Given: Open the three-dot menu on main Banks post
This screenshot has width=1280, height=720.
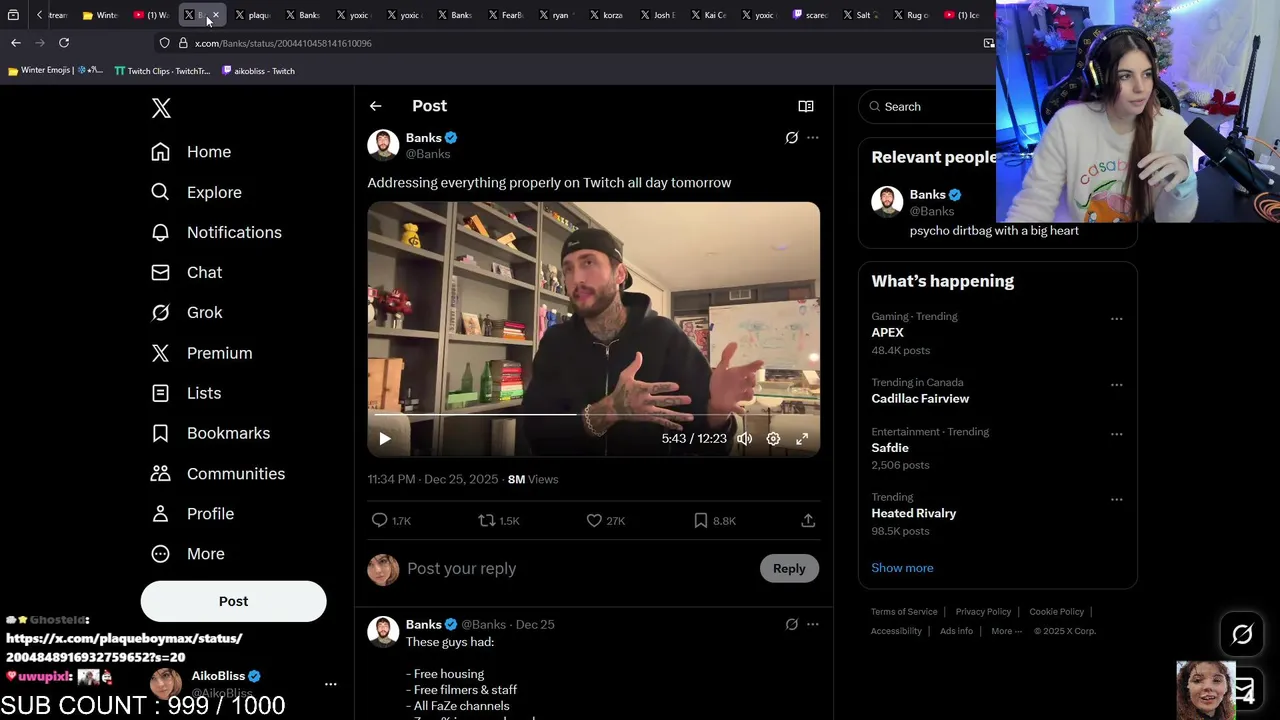Looking at the screenshot, I should (x=813, y=137).
